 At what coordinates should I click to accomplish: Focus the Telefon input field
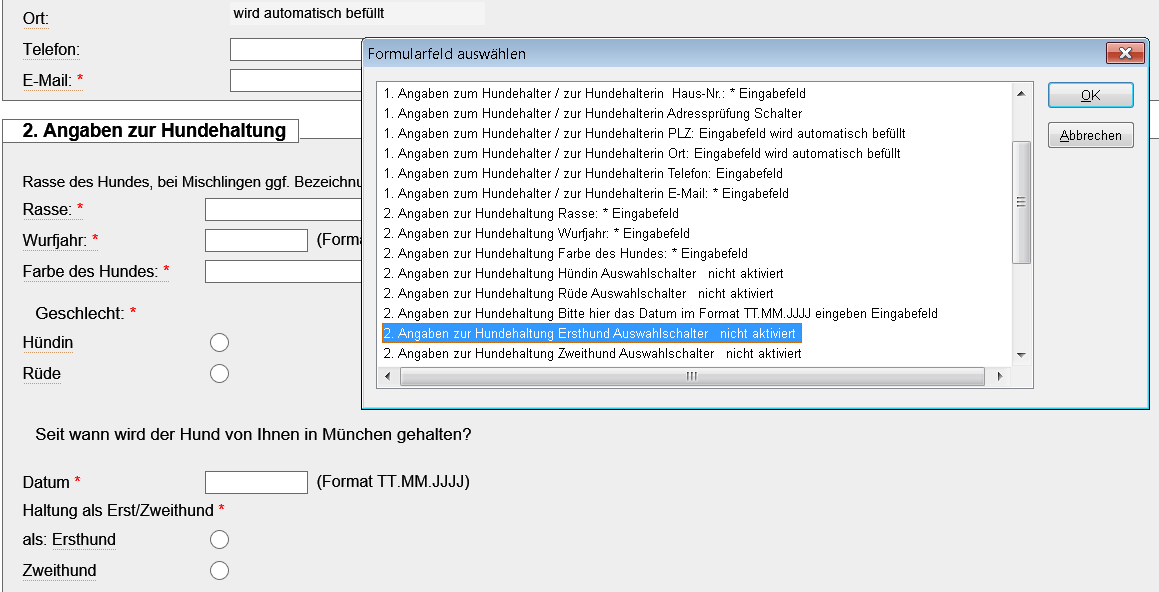point(296,49)
